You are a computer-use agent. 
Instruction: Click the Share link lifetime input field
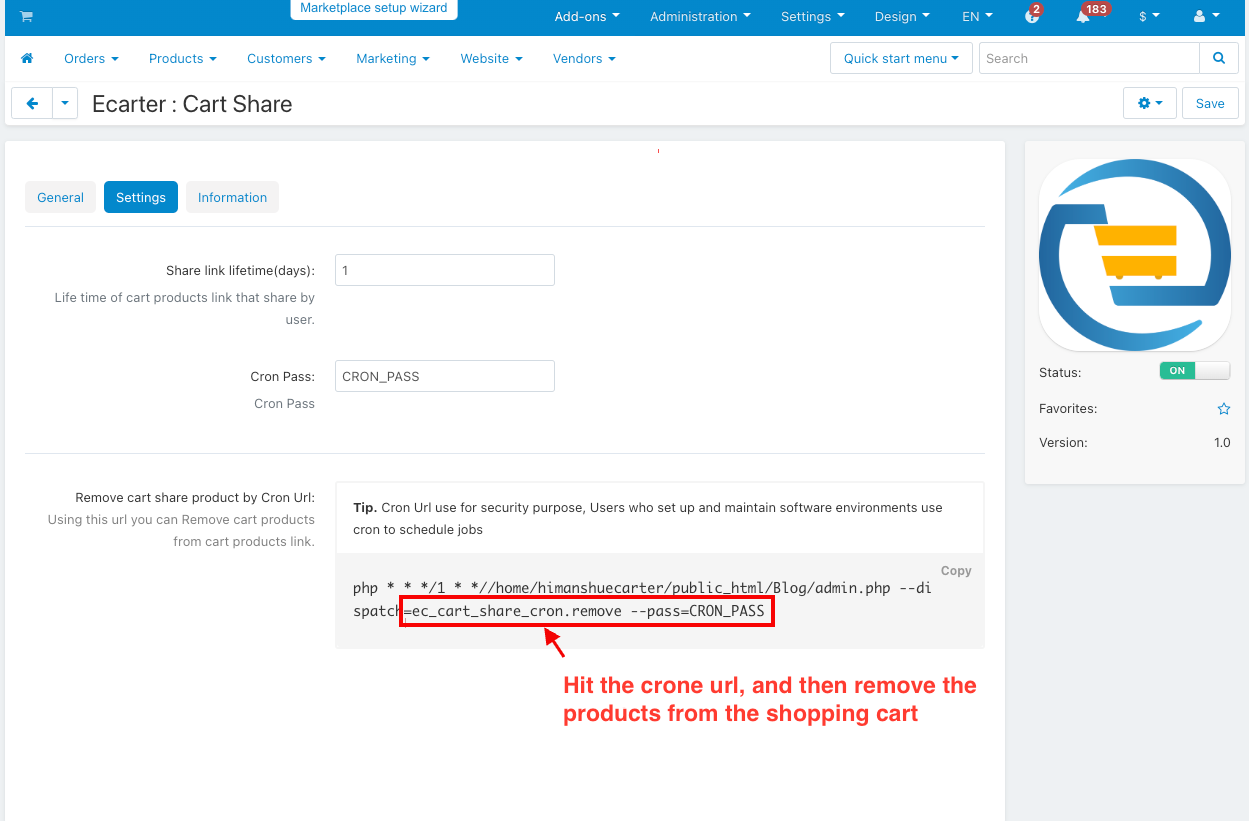point(444,270)
